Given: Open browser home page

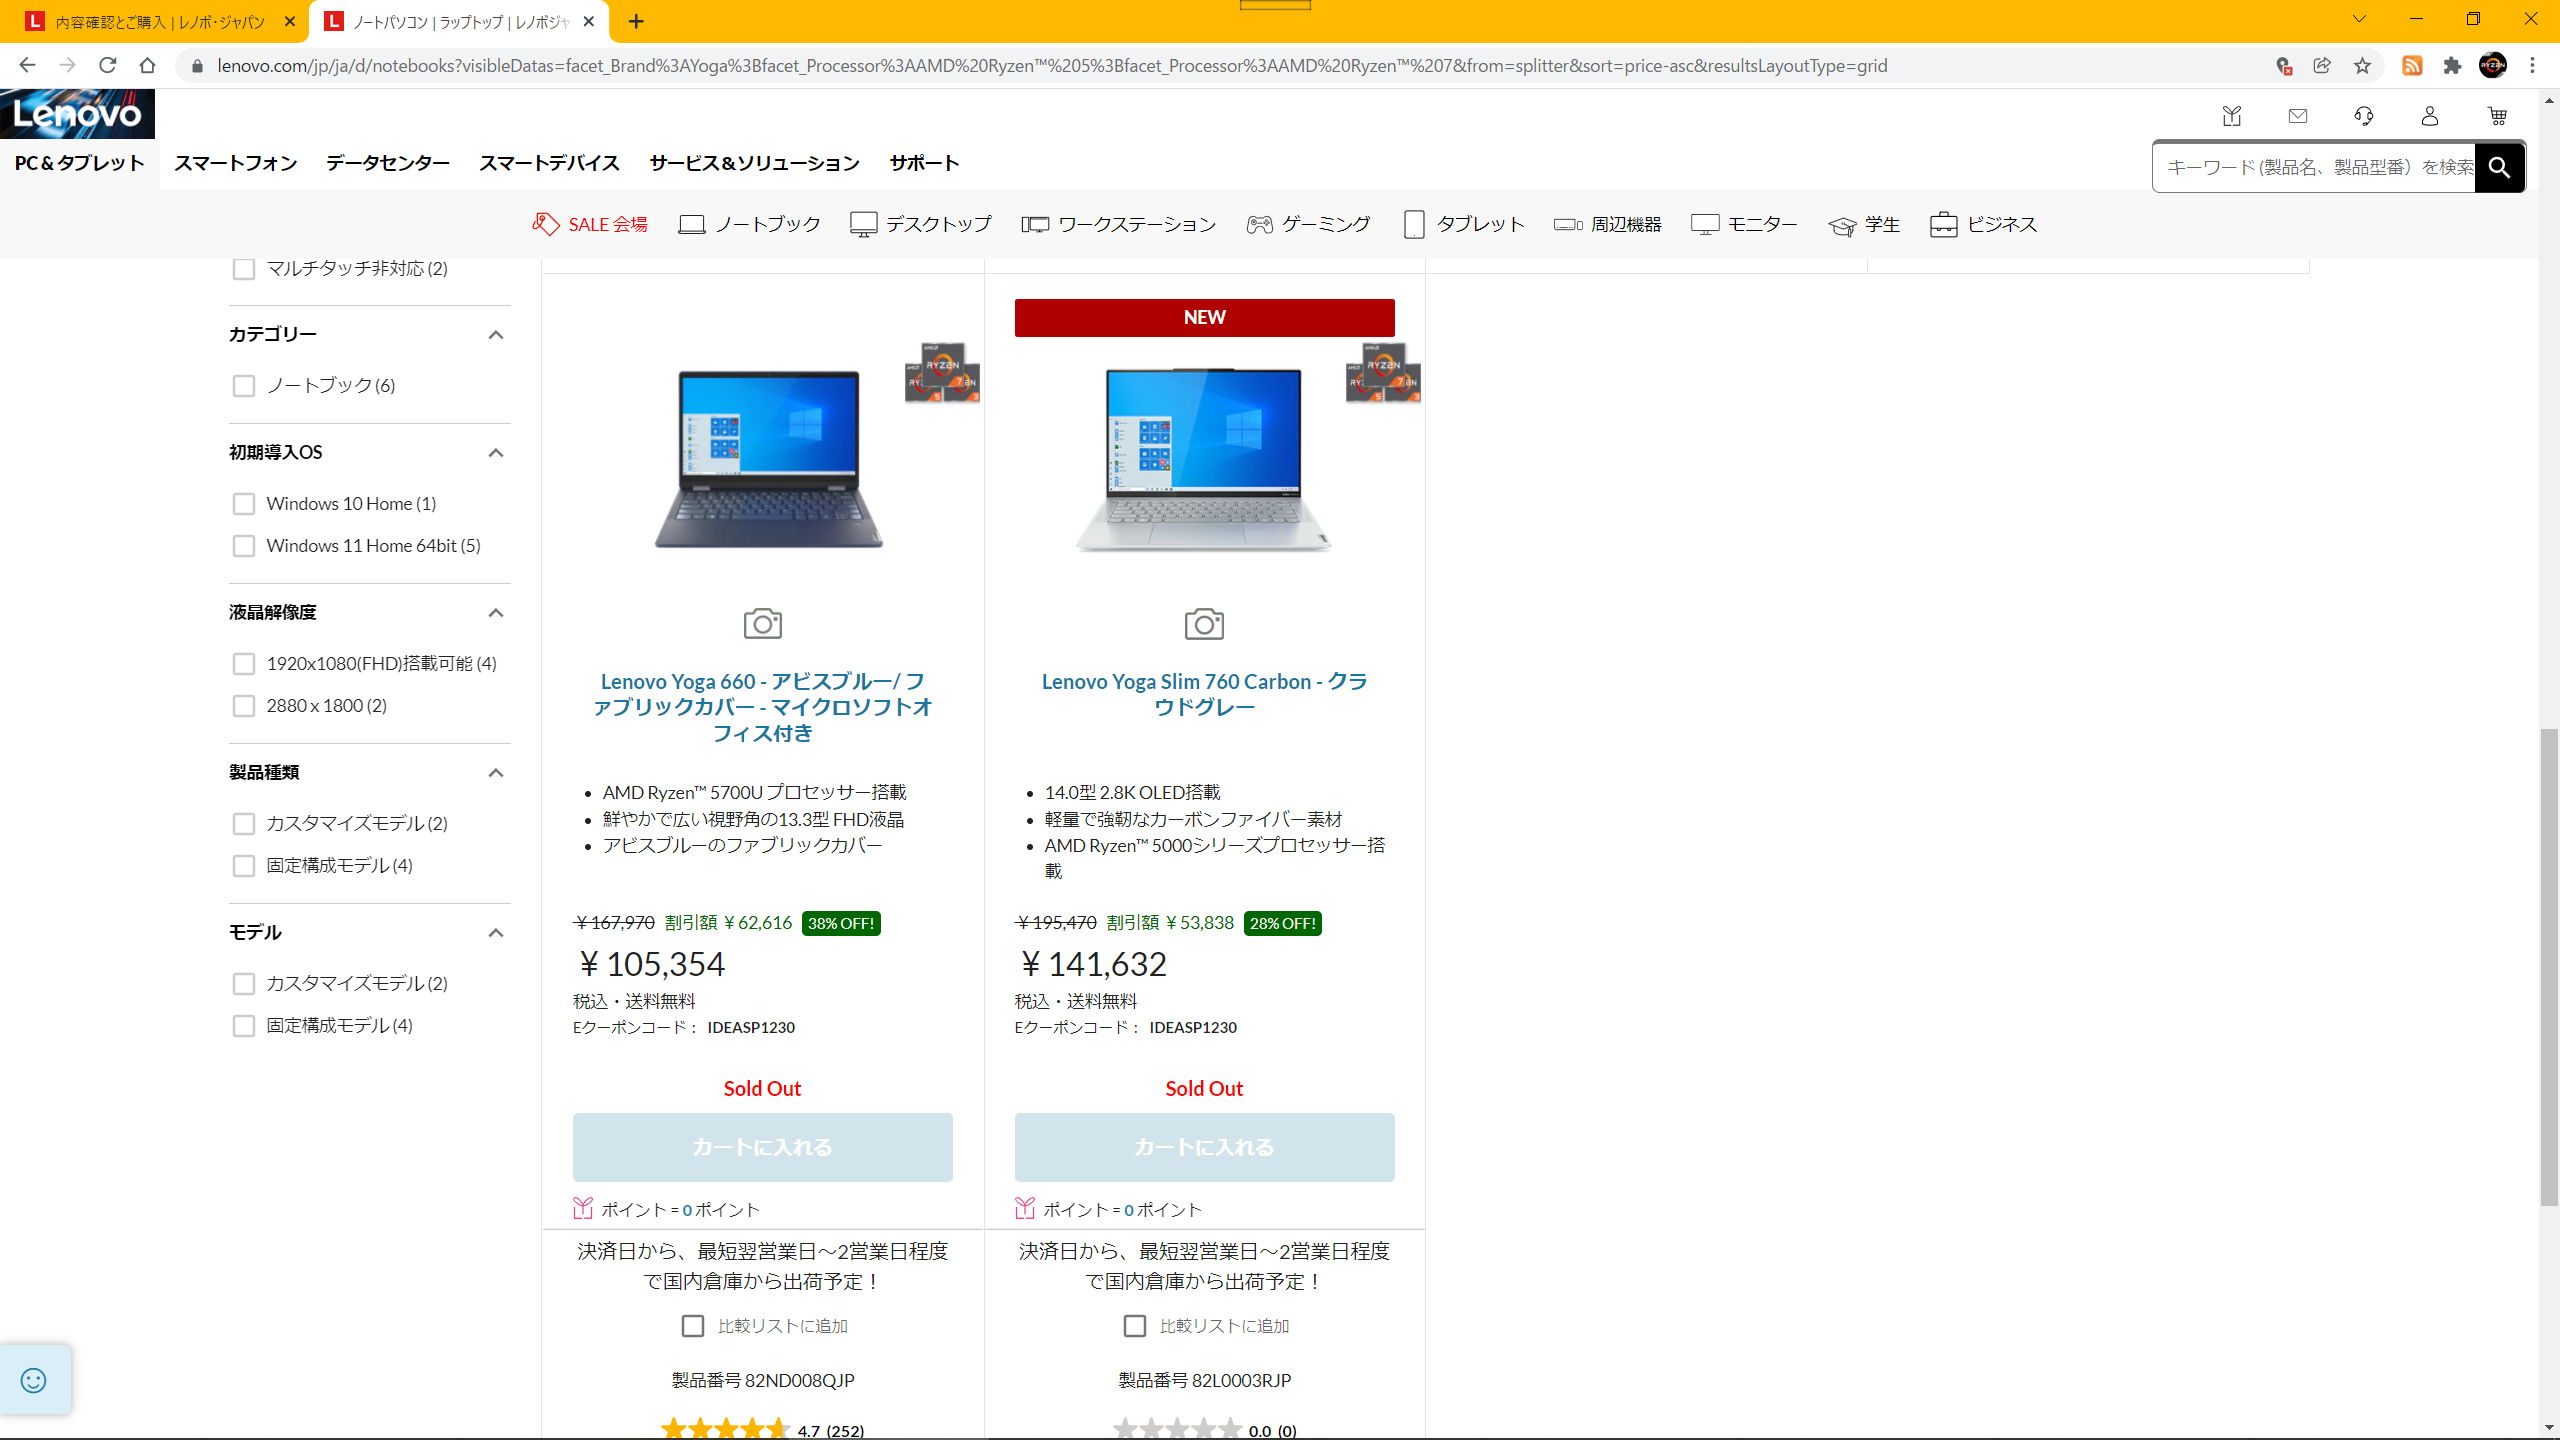Looking at the screenshot, I should click(148, 66).
